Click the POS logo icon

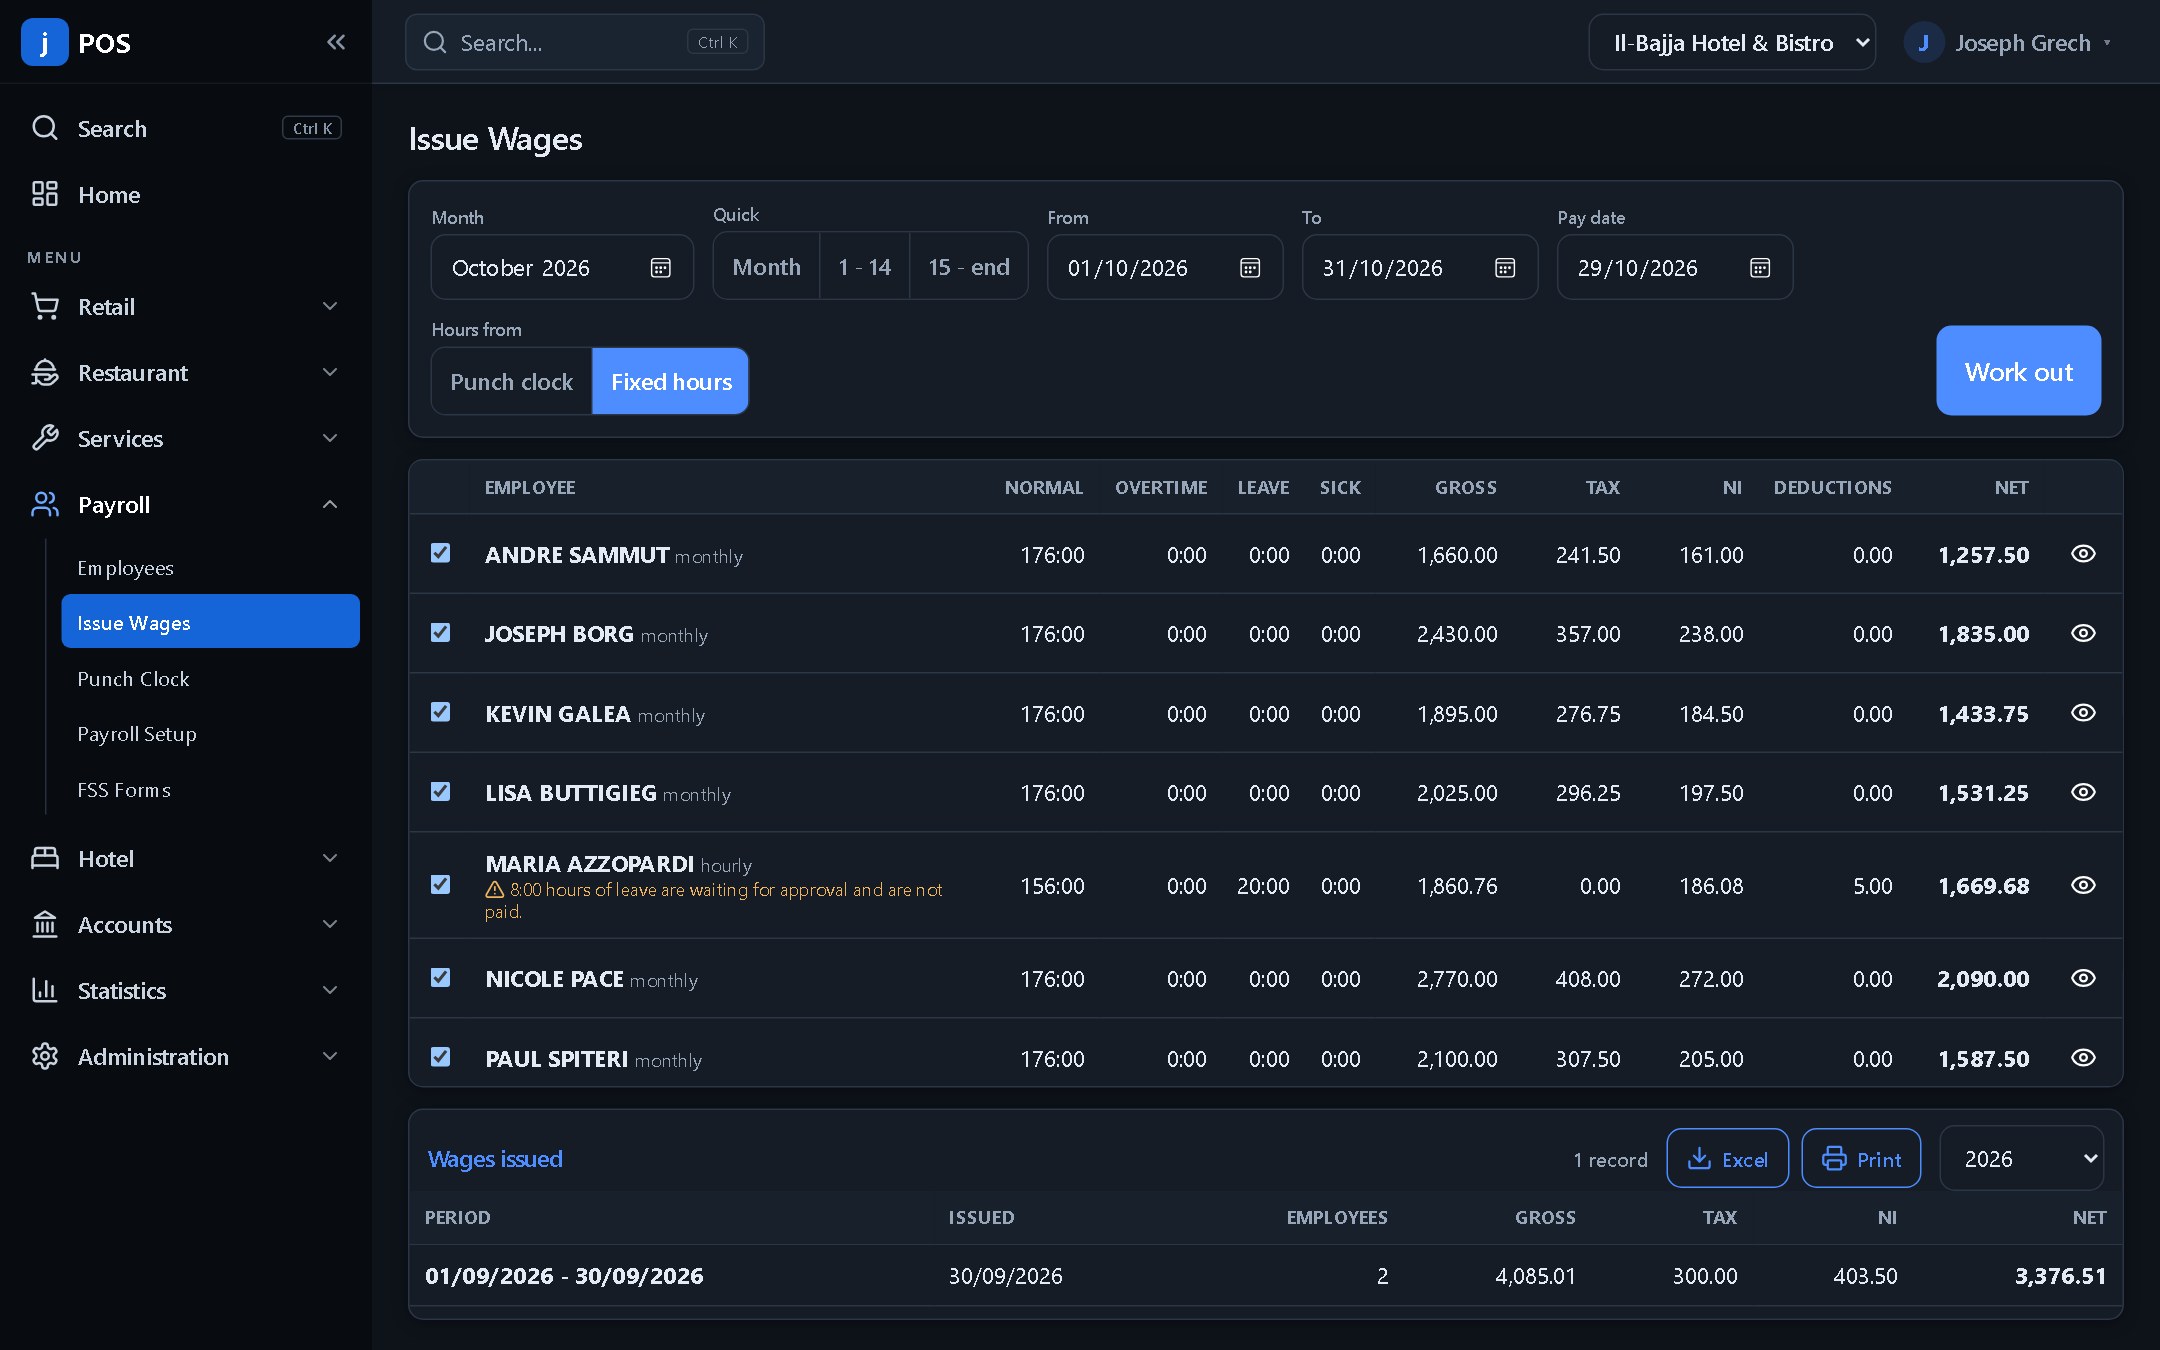44,42
